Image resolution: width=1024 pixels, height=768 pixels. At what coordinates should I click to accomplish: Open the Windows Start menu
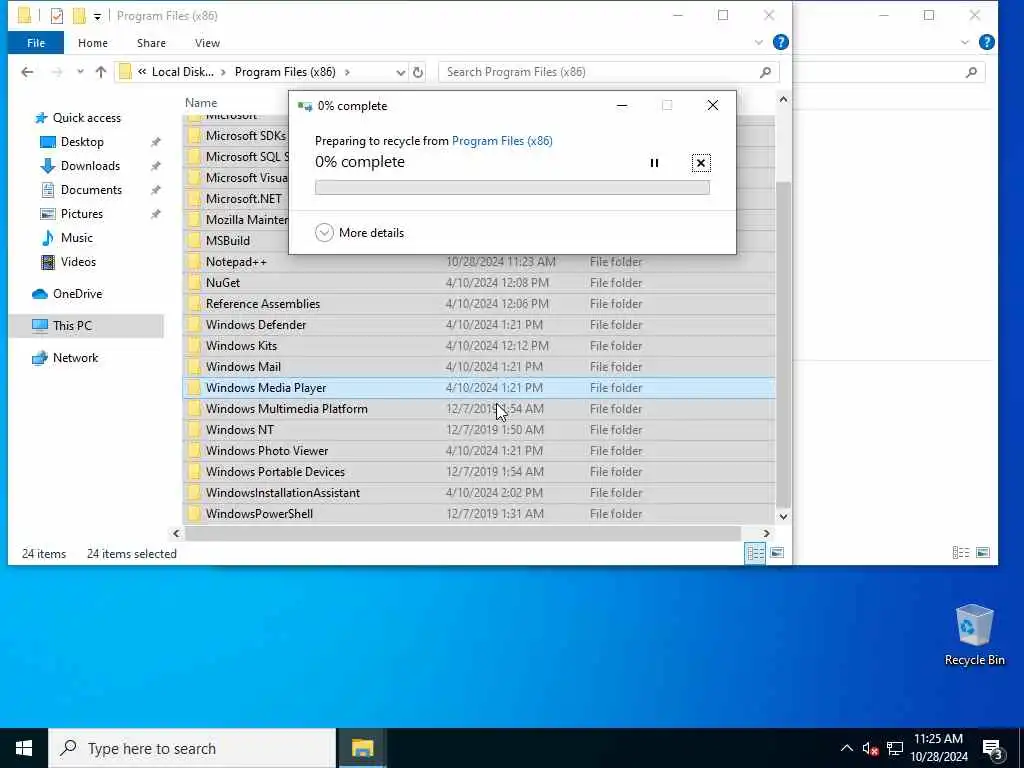[24, 748]
